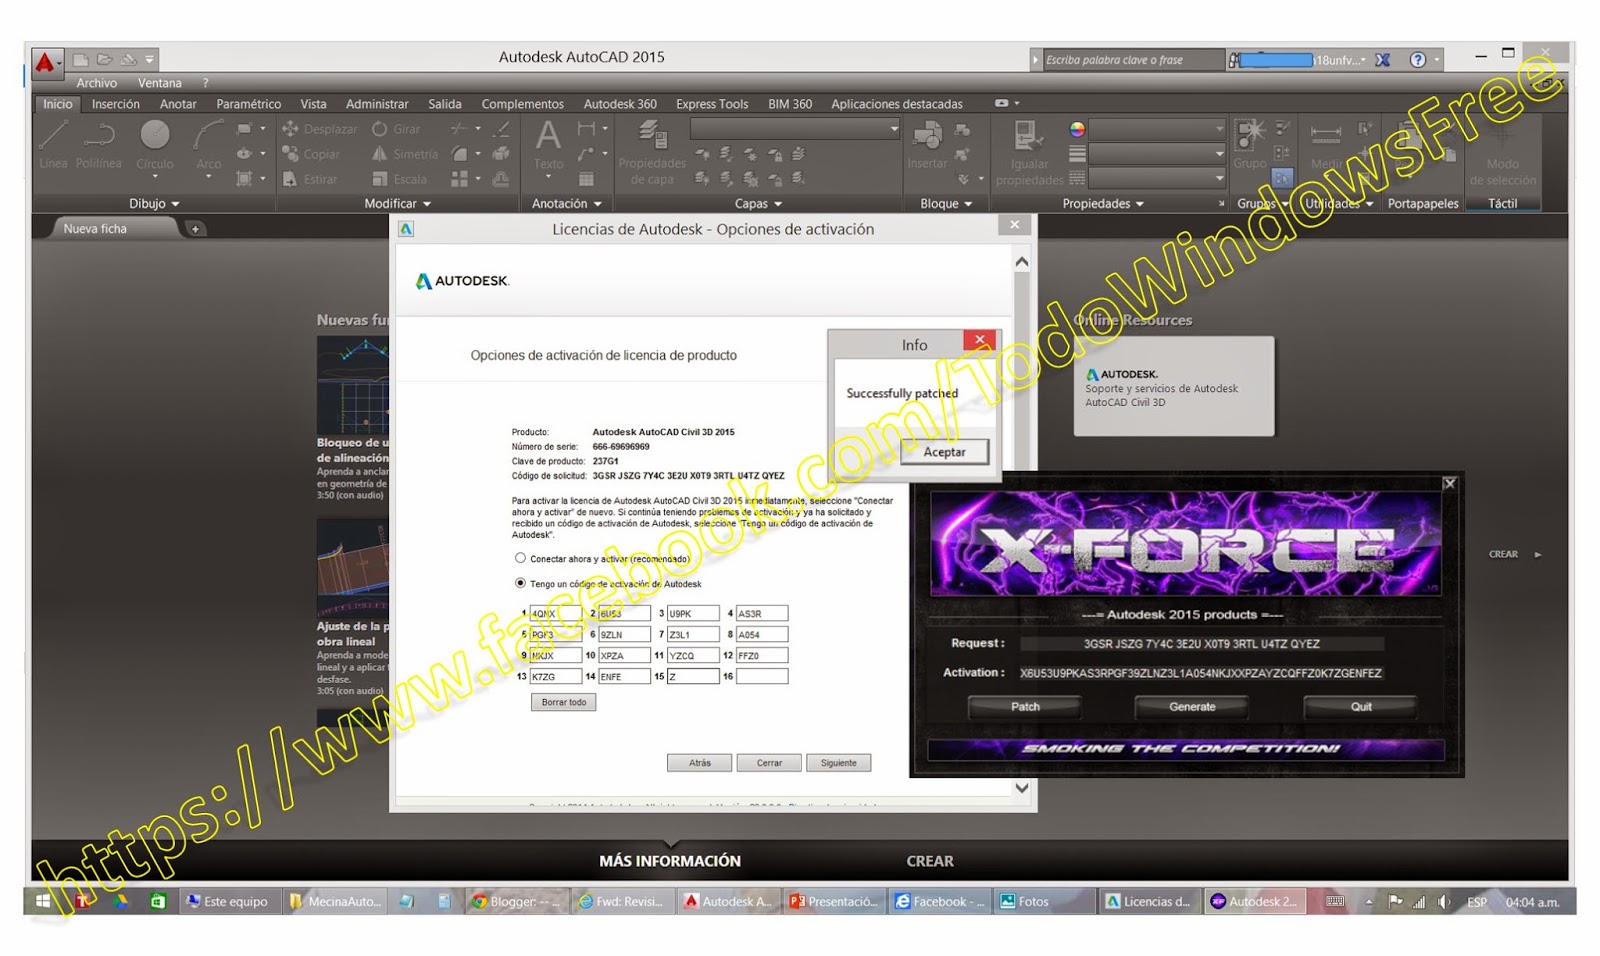The height and width of the screenshot is (956, 1600).
Task: Expand the Modificar panel dropdown
Action: point(397,203)
